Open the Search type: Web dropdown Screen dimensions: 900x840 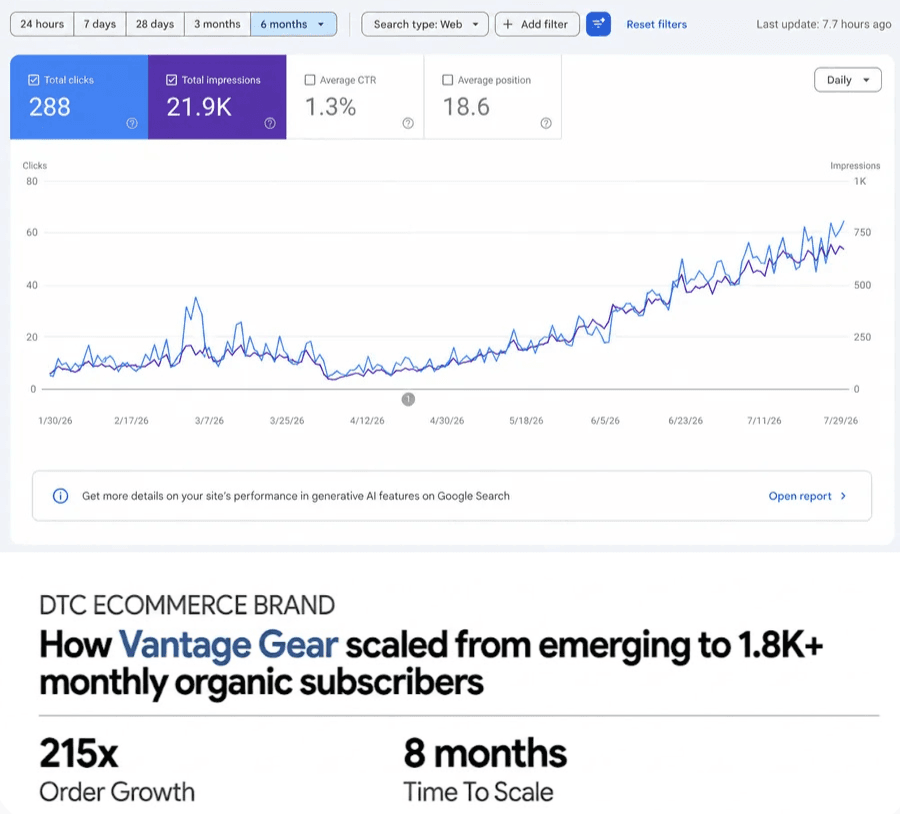coord(425,24)
